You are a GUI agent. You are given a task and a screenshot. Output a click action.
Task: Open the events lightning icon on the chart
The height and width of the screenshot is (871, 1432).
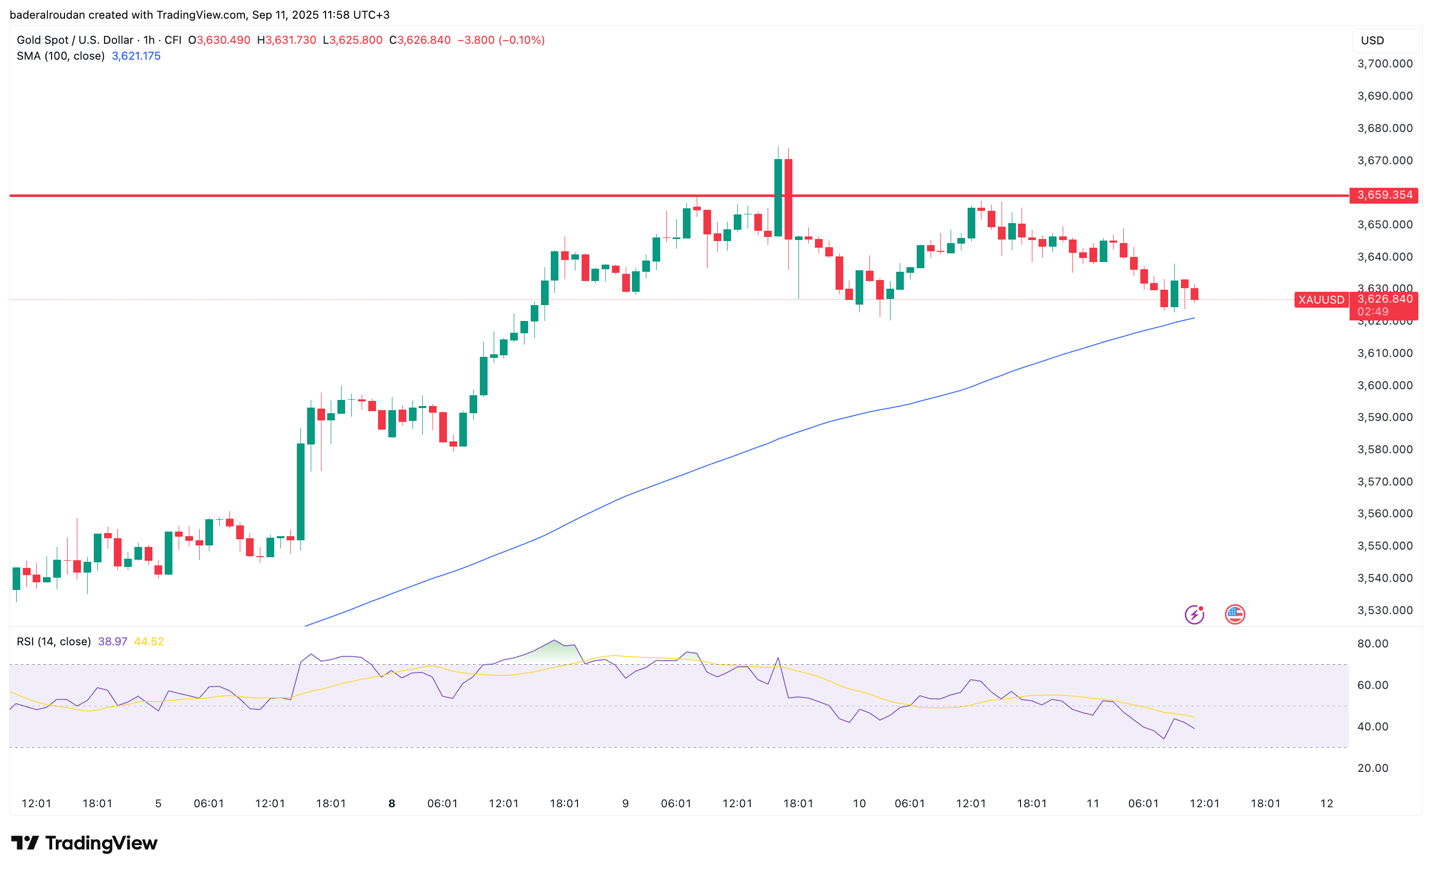tap(1194, 613)
